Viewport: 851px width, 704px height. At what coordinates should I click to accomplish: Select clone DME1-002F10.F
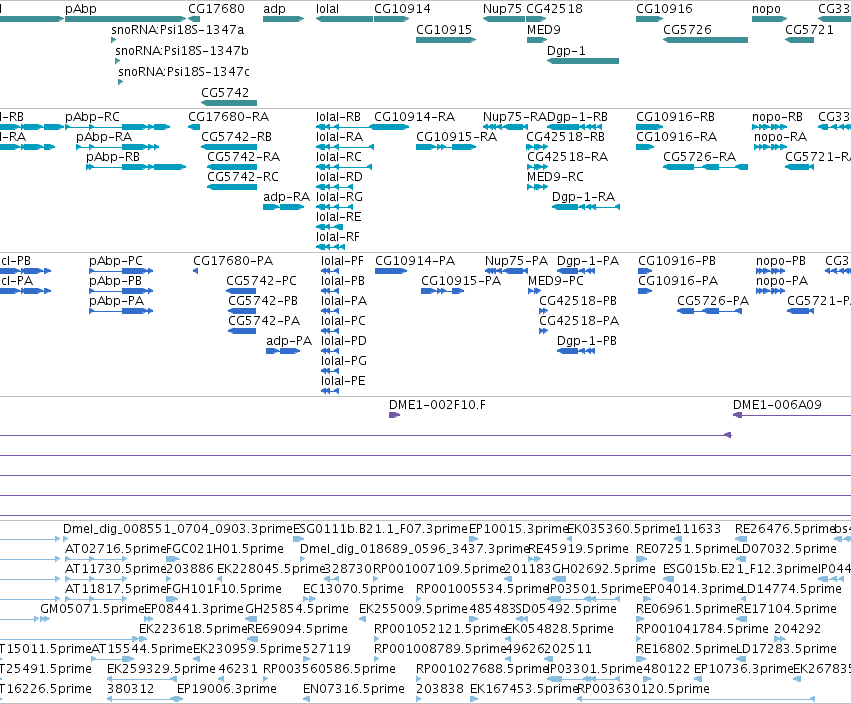pos(437,405)
